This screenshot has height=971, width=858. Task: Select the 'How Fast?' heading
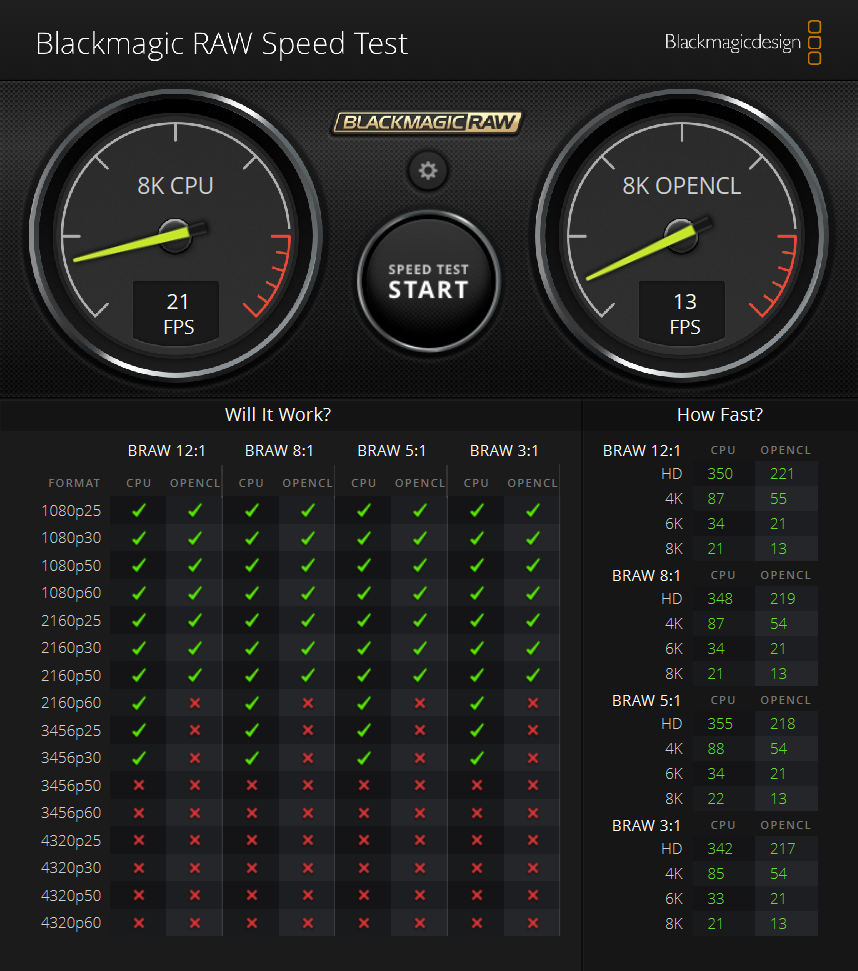tap(720, 414)
